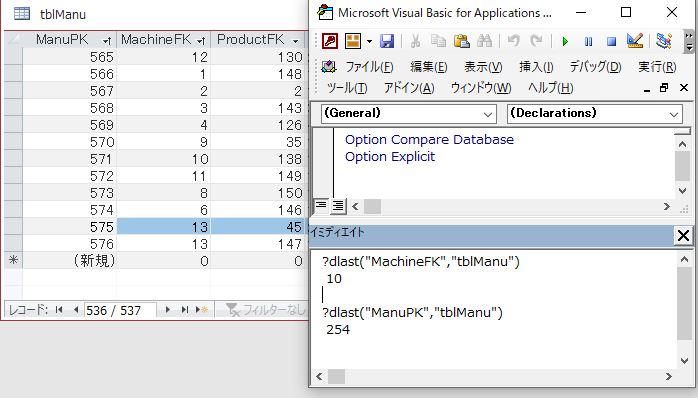Run the code with the green play icon
The height and width of the screenshot is (398, 698).
[x=565, y=41]
